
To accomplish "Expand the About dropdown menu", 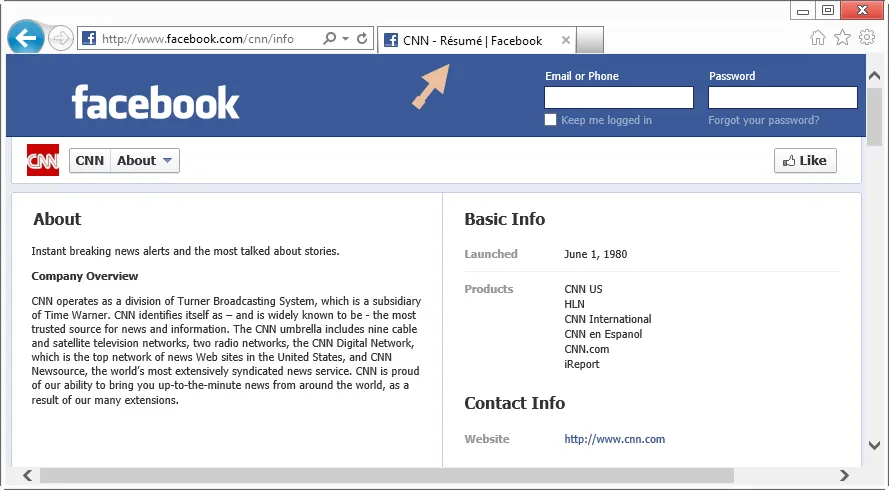I will (145, 160).
